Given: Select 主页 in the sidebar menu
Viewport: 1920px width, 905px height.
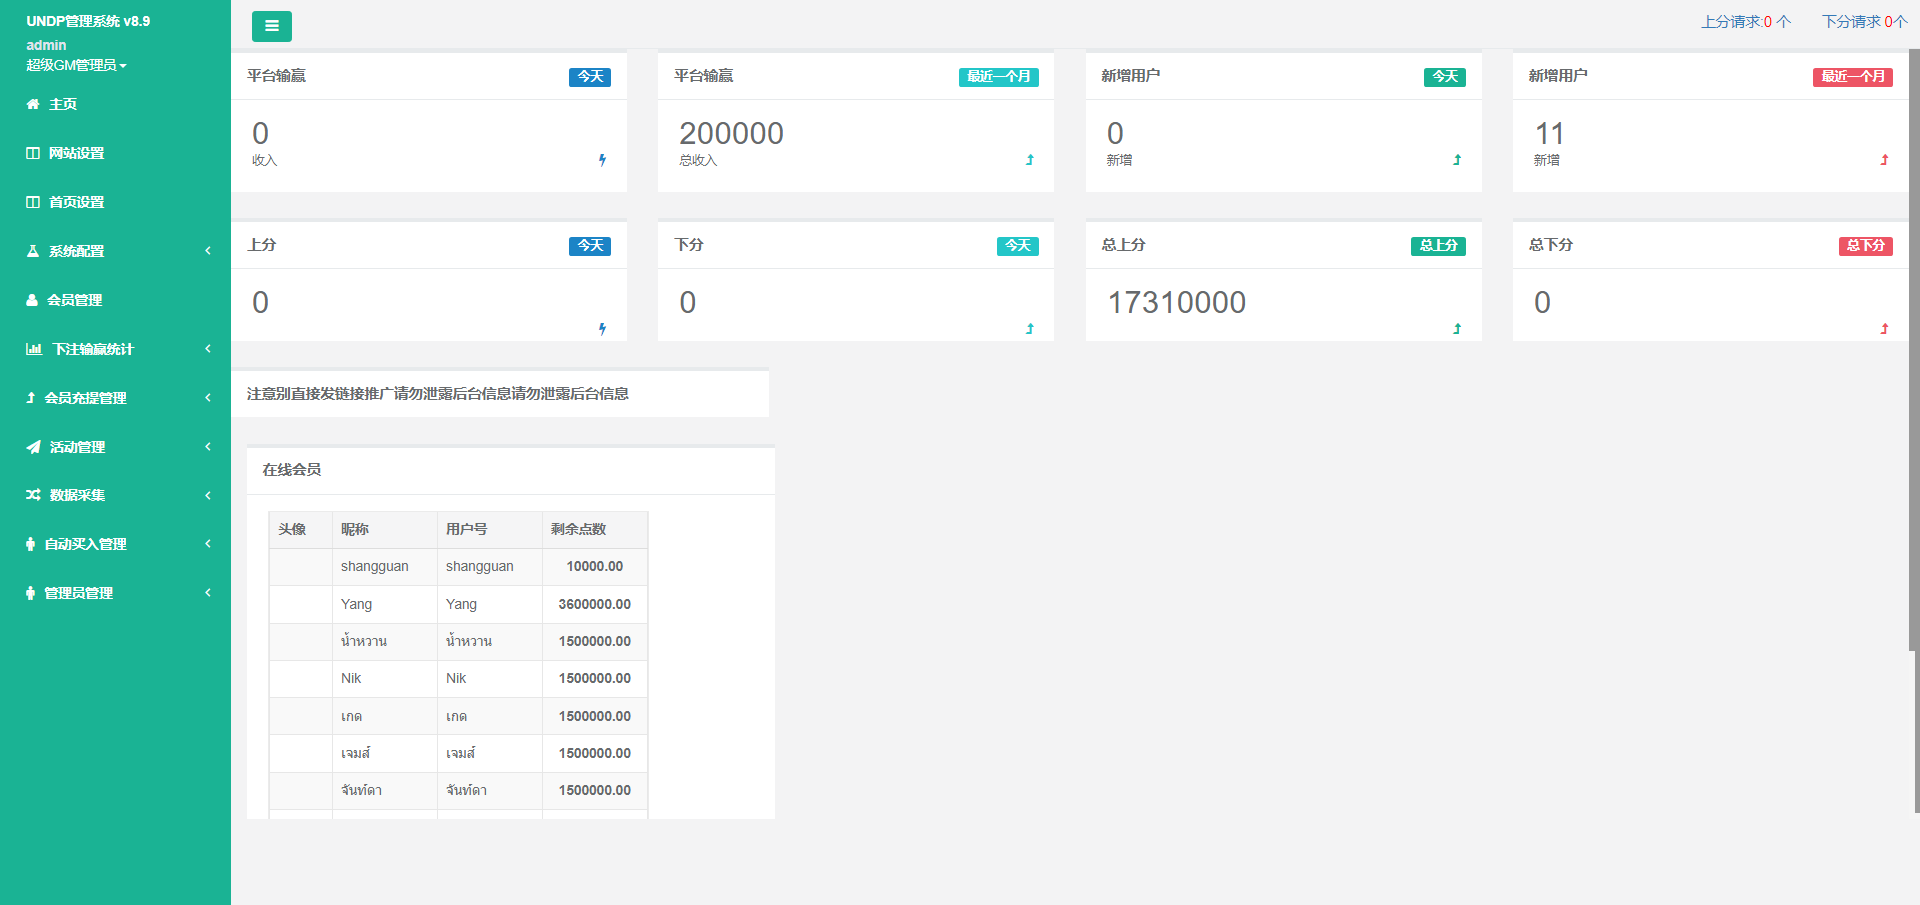Looking at the screenshot, I should pos(63,104).
